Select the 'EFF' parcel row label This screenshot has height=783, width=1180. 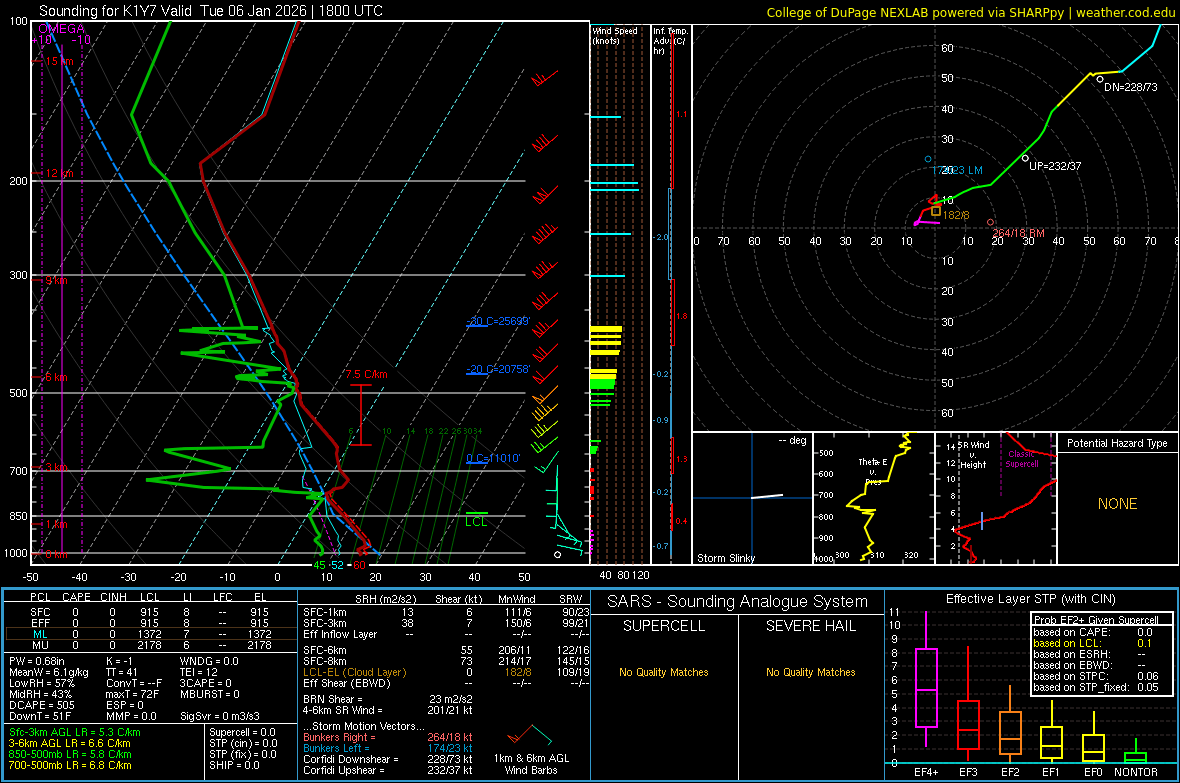click(40, 623)
